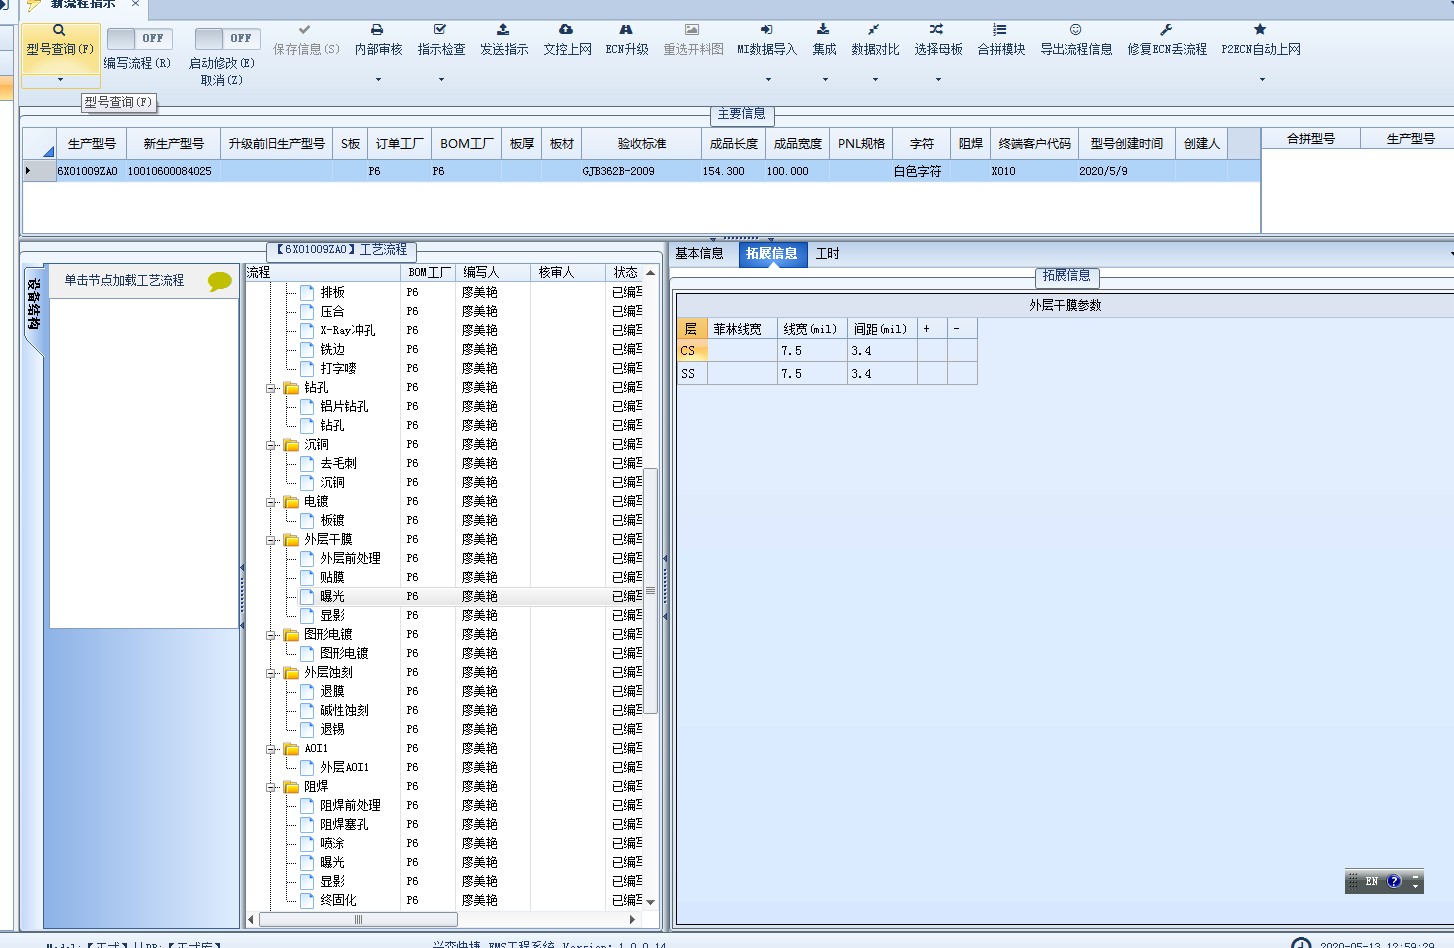Select the 阻焊塞孔 tree item

[x=344, y=825]
